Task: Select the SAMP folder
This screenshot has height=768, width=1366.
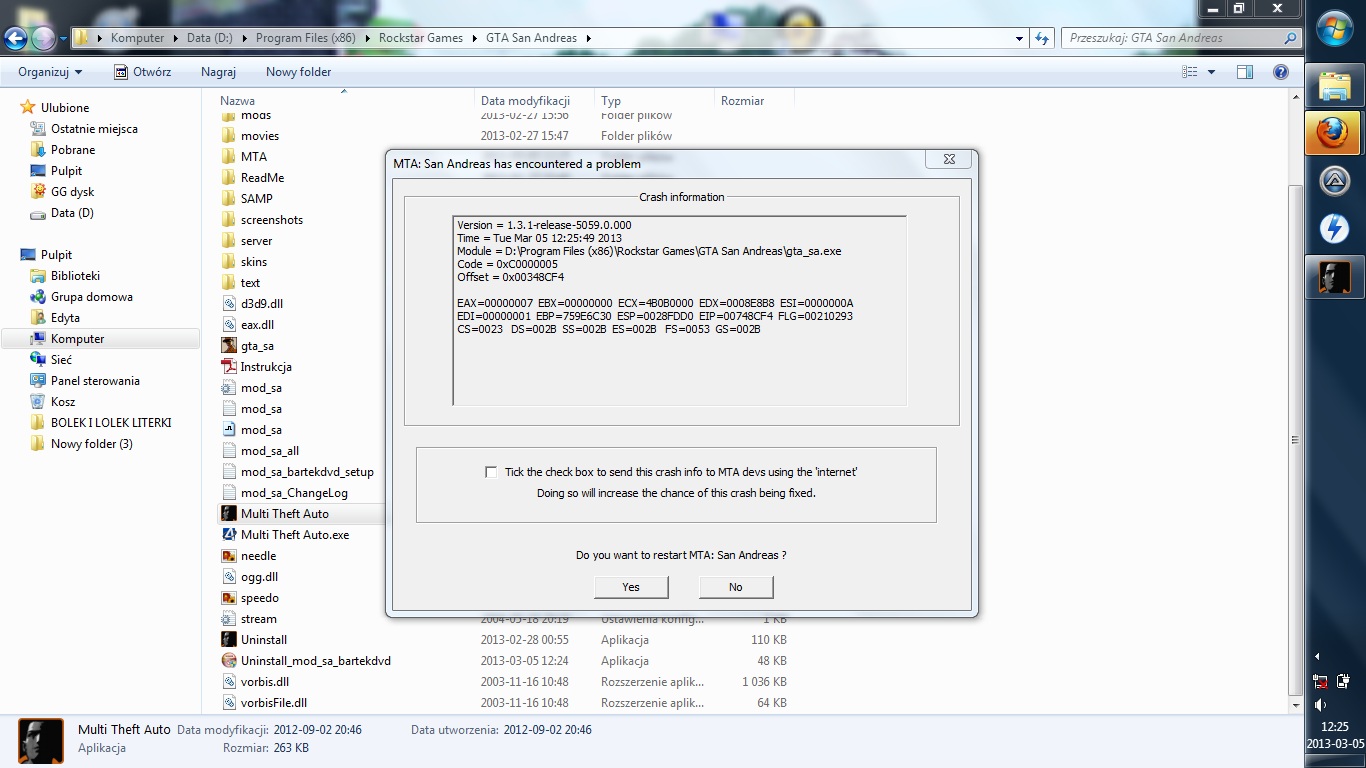Action: click(x=256, y=199)
